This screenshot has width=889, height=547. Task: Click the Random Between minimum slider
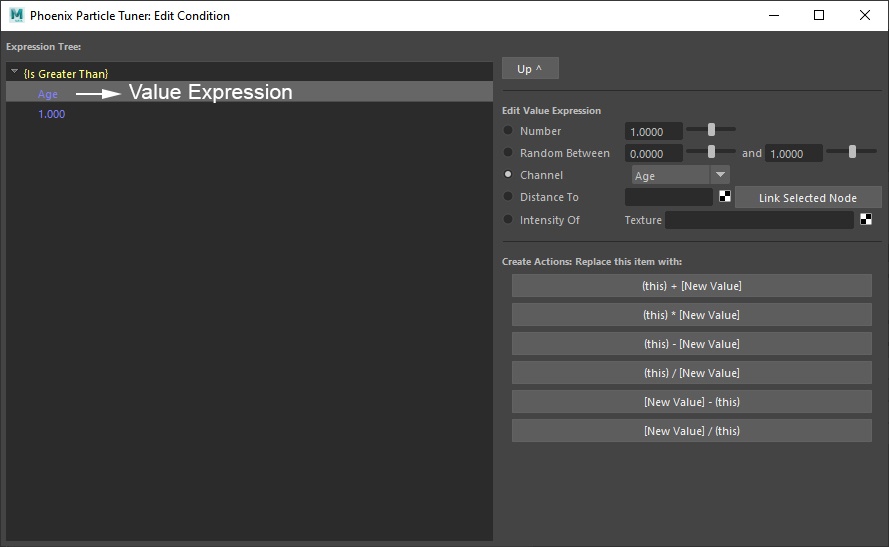point(711,151)
